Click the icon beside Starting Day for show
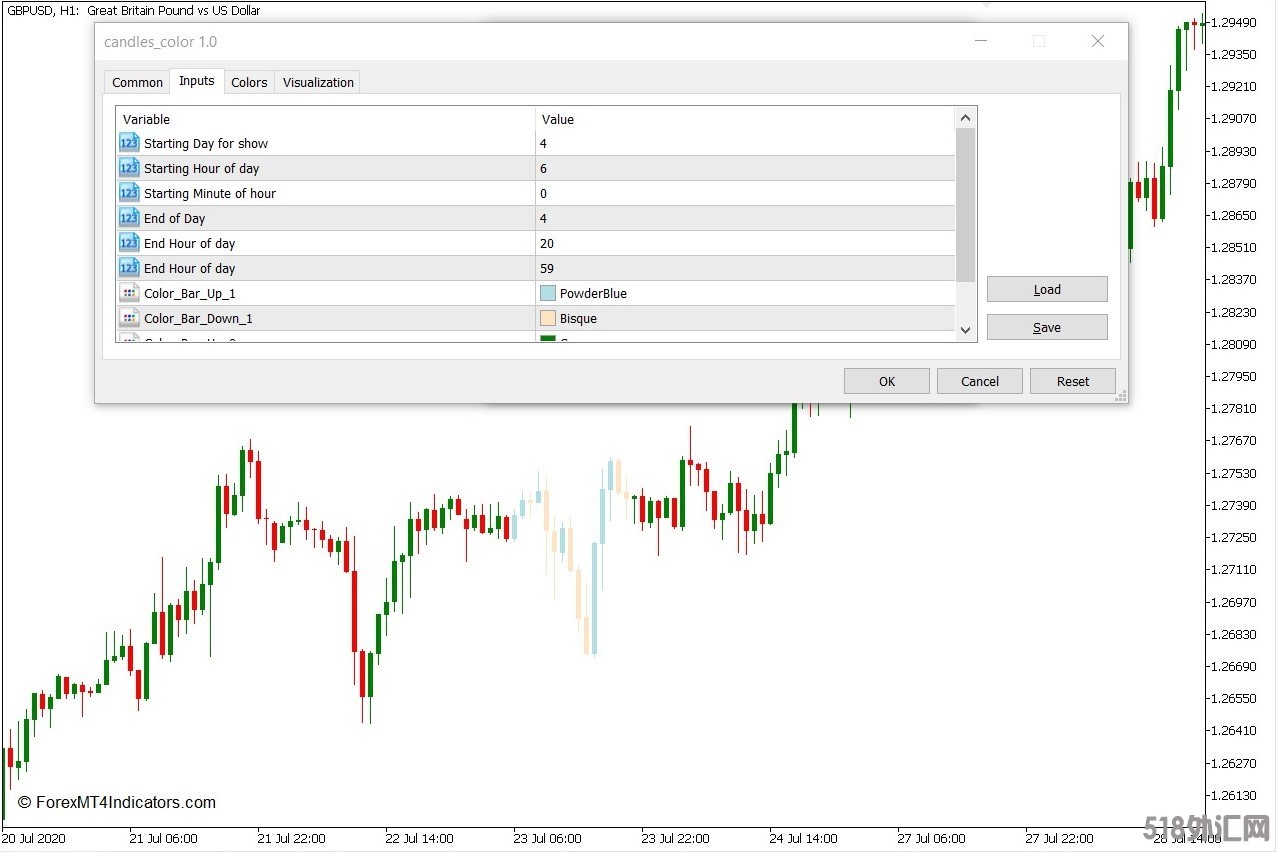Screen dimensions: 1277x852 [129, 143]
